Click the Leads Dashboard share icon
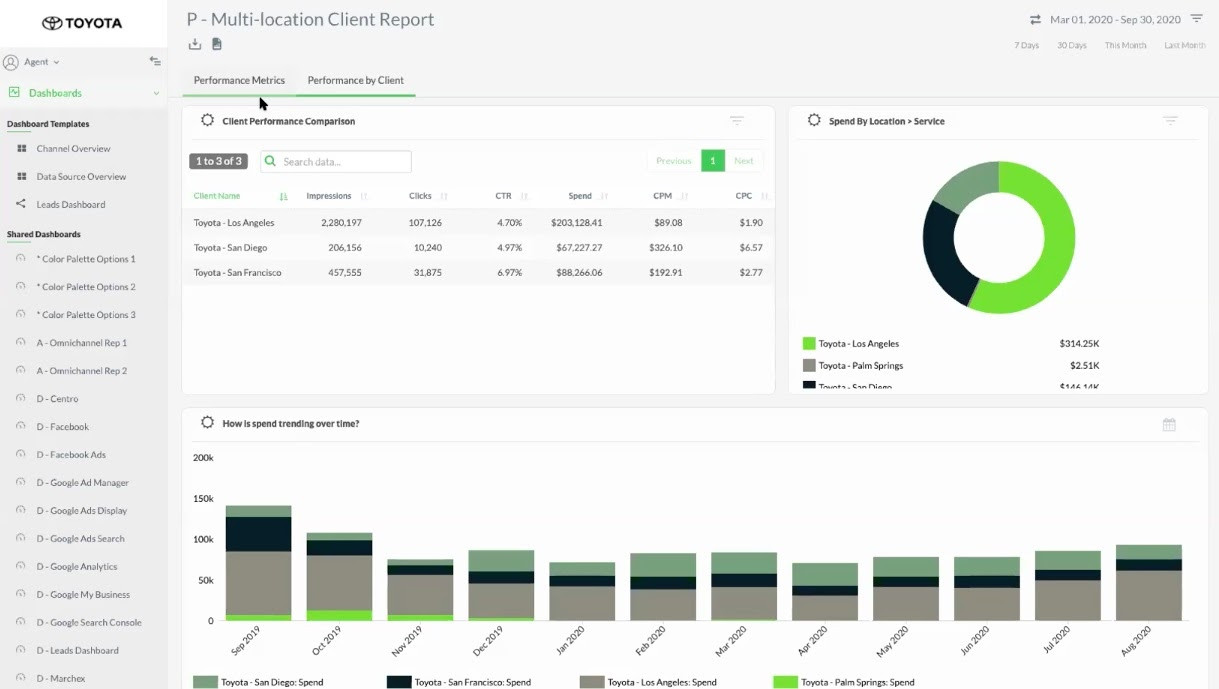This screenshot has height=689, width=1219. 21,204
